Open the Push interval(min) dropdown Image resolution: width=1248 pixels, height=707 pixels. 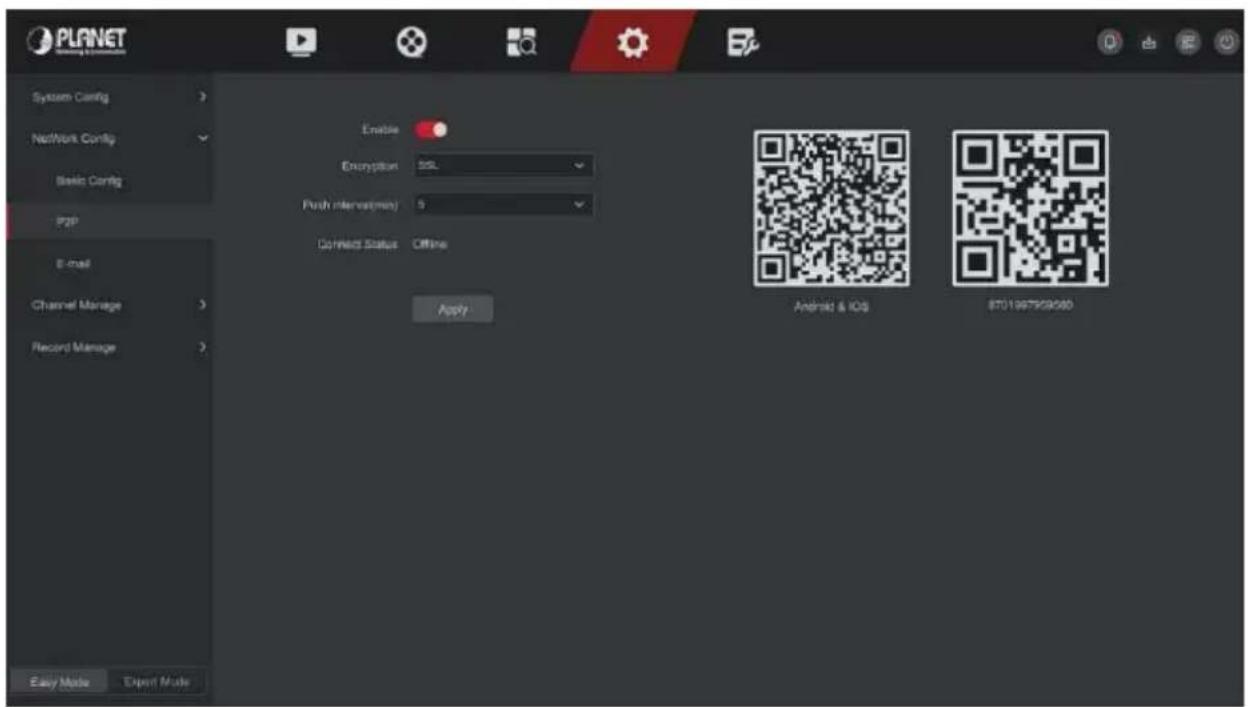pos(503,205)
